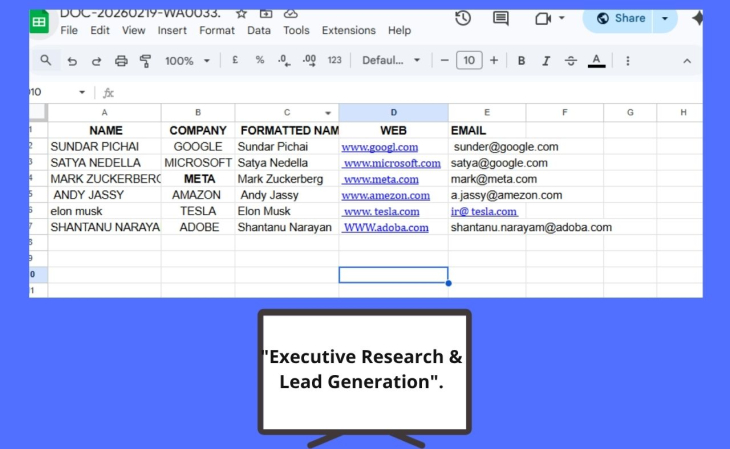Select cell Shantanu Narayan
The width and height of the screenshot is (730, 449).
click(287, 227)
